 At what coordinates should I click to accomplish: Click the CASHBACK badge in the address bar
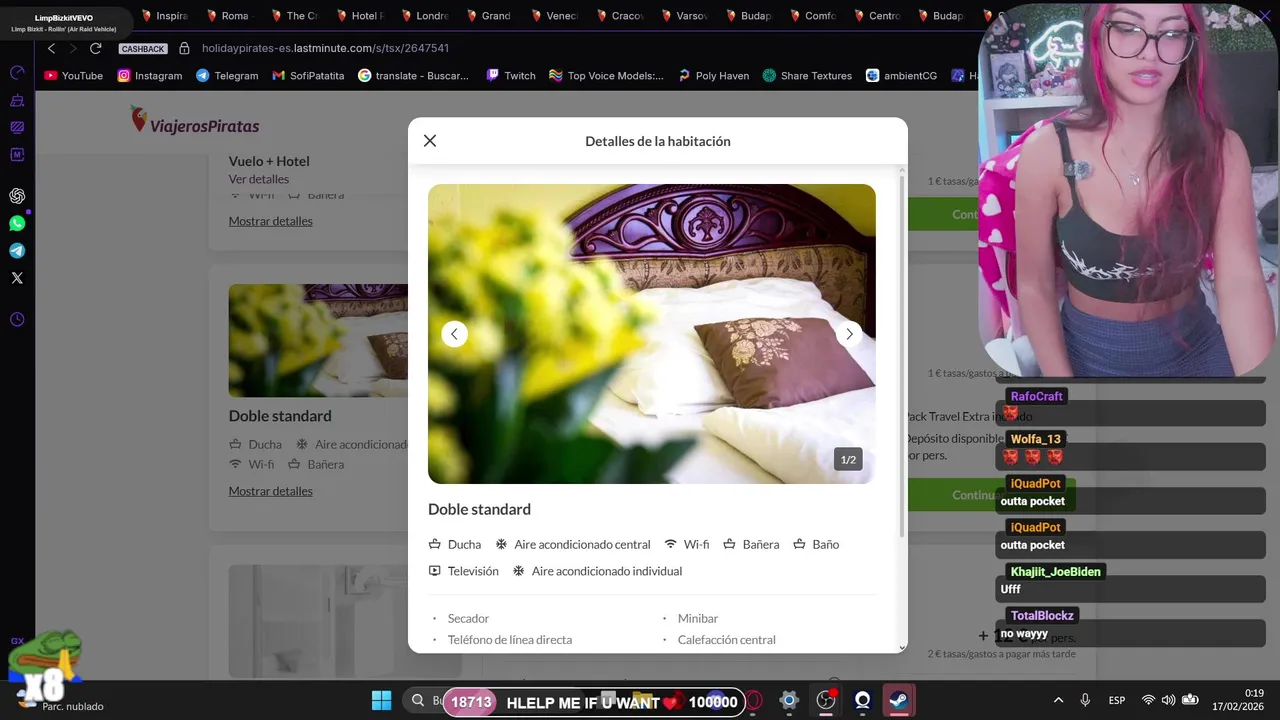pos(143,48)
